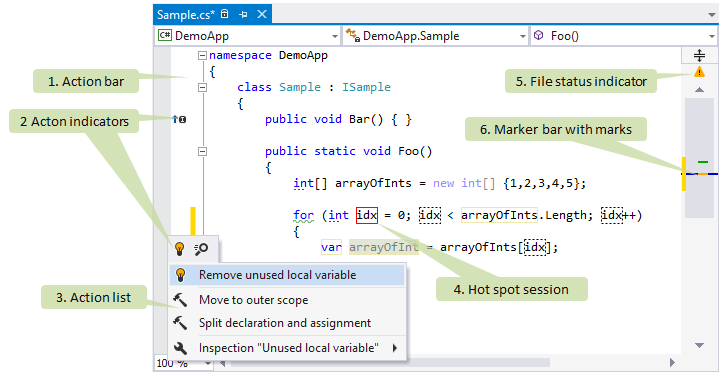Click the Sample class name in code
The width and height of the screenshot is (725, 377).
(300, 87)
